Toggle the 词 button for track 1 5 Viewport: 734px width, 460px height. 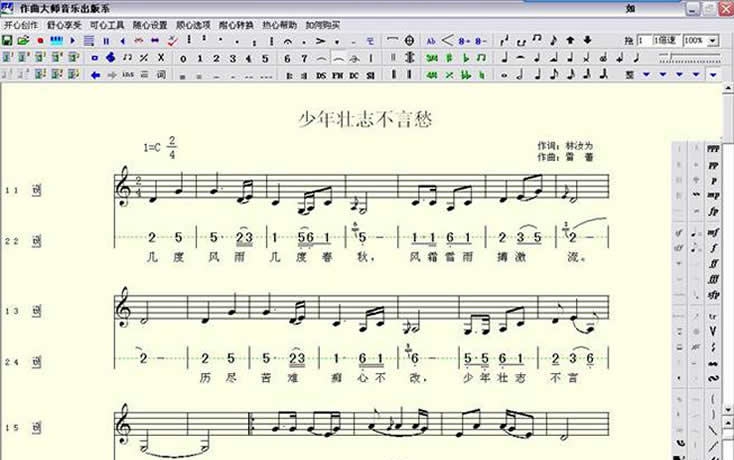[37, 428]
